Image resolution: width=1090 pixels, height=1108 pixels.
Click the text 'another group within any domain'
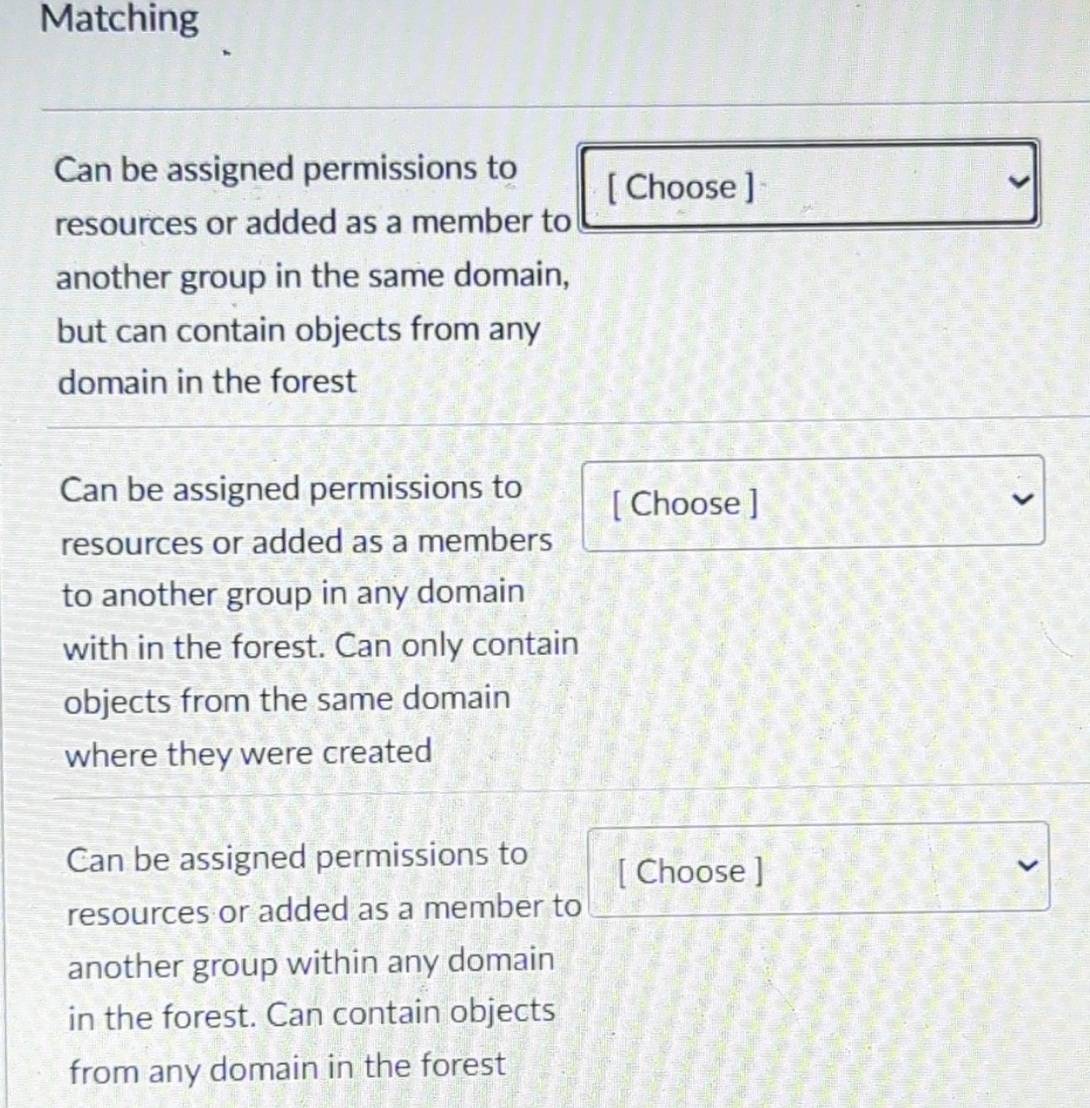pyautogui.click(x=311, y=962)
